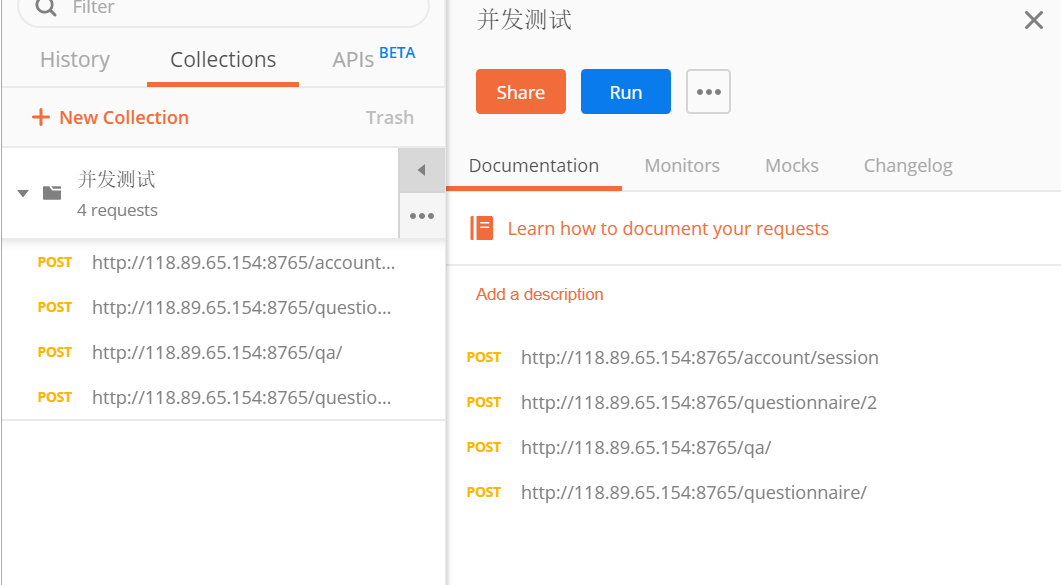Click the documentation book icon
This screenshot has height=585, width=1061.
pos(482,229)
